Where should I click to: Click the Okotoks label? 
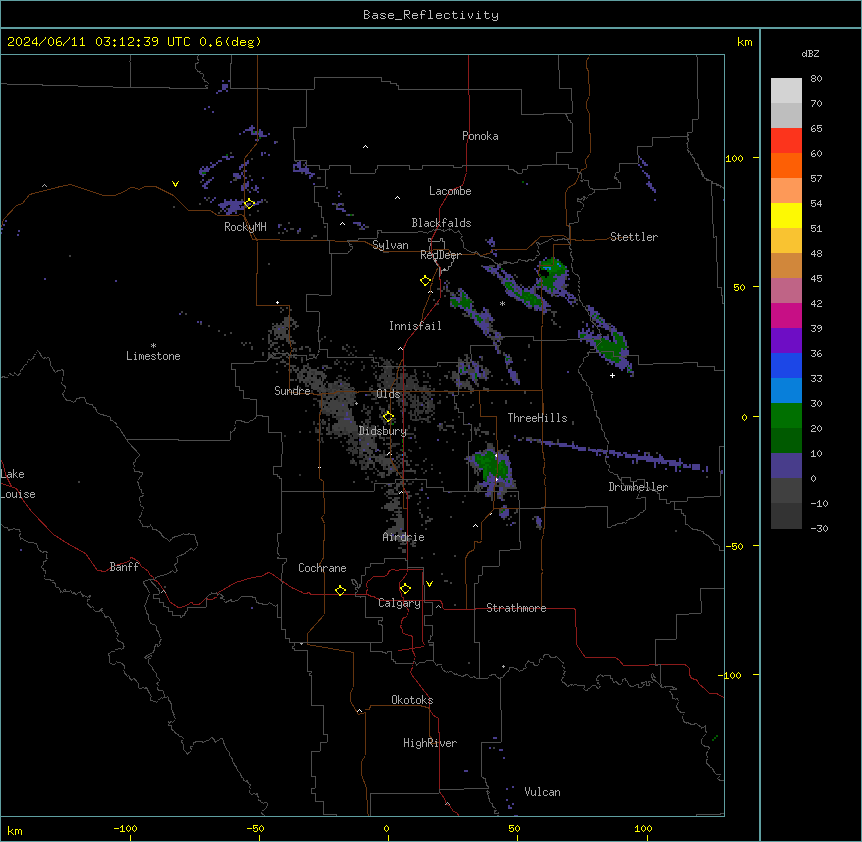(x=412, y=700)
